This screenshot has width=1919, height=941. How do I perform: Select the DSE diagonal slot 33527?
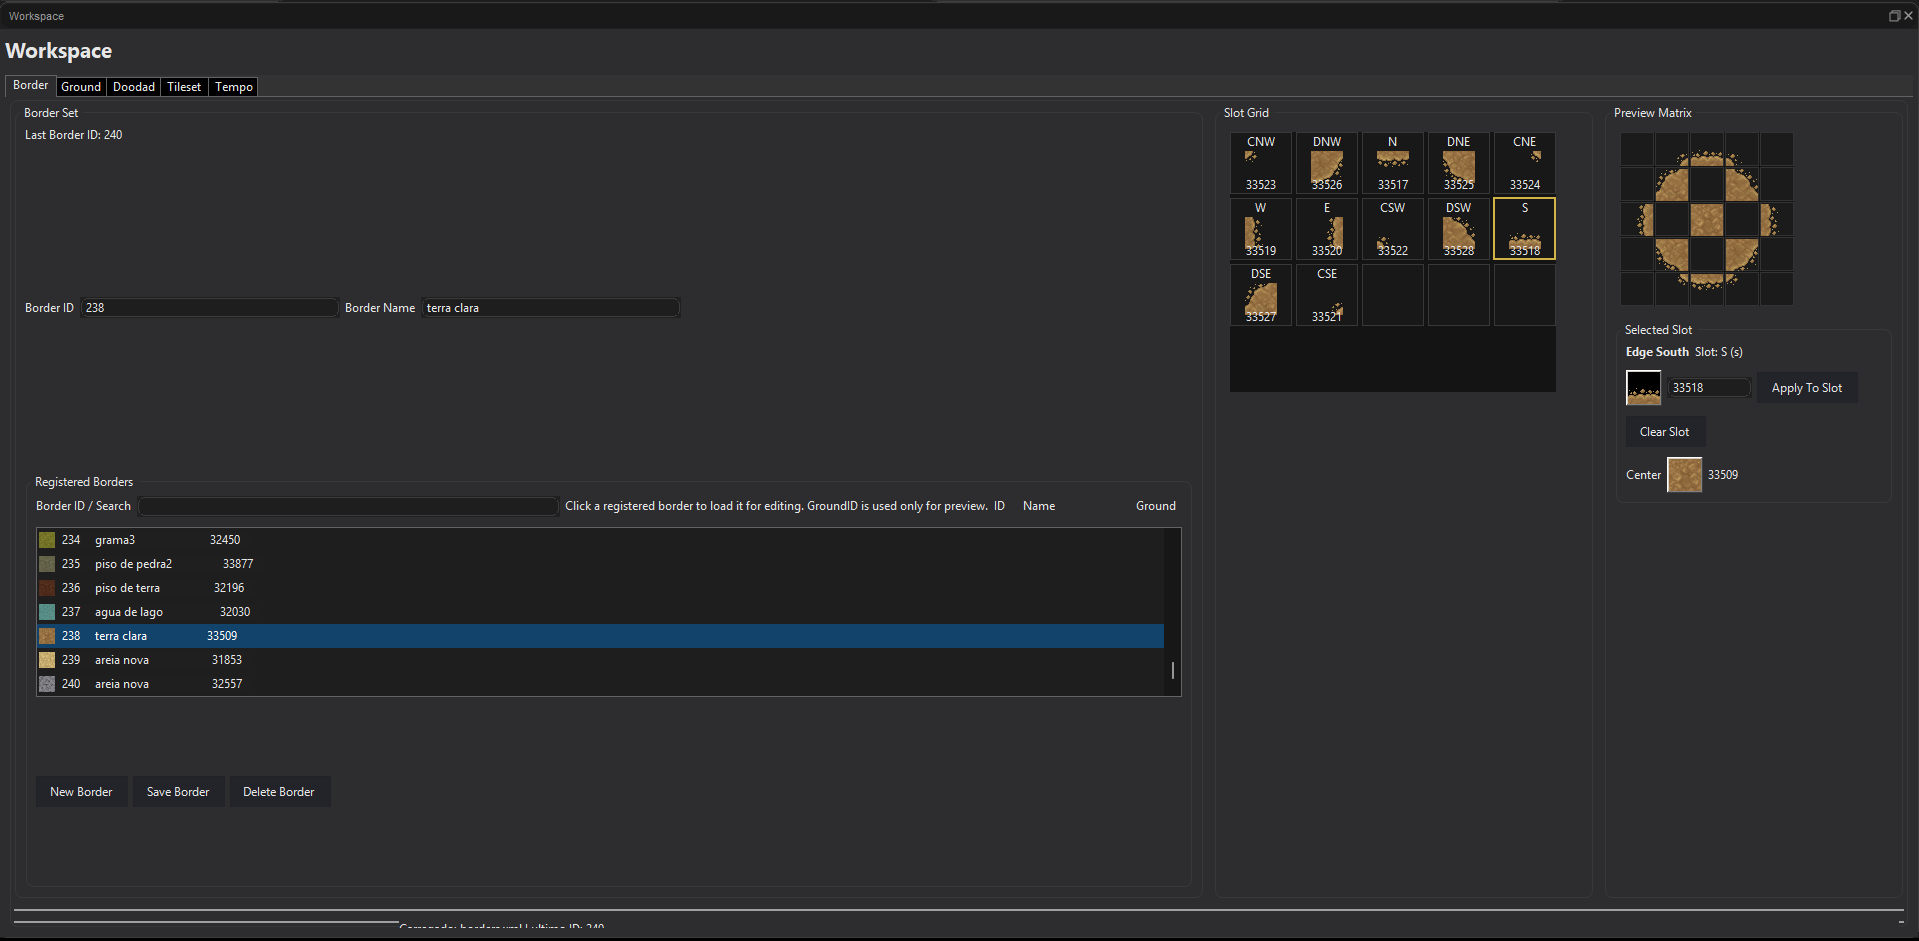1260,294
